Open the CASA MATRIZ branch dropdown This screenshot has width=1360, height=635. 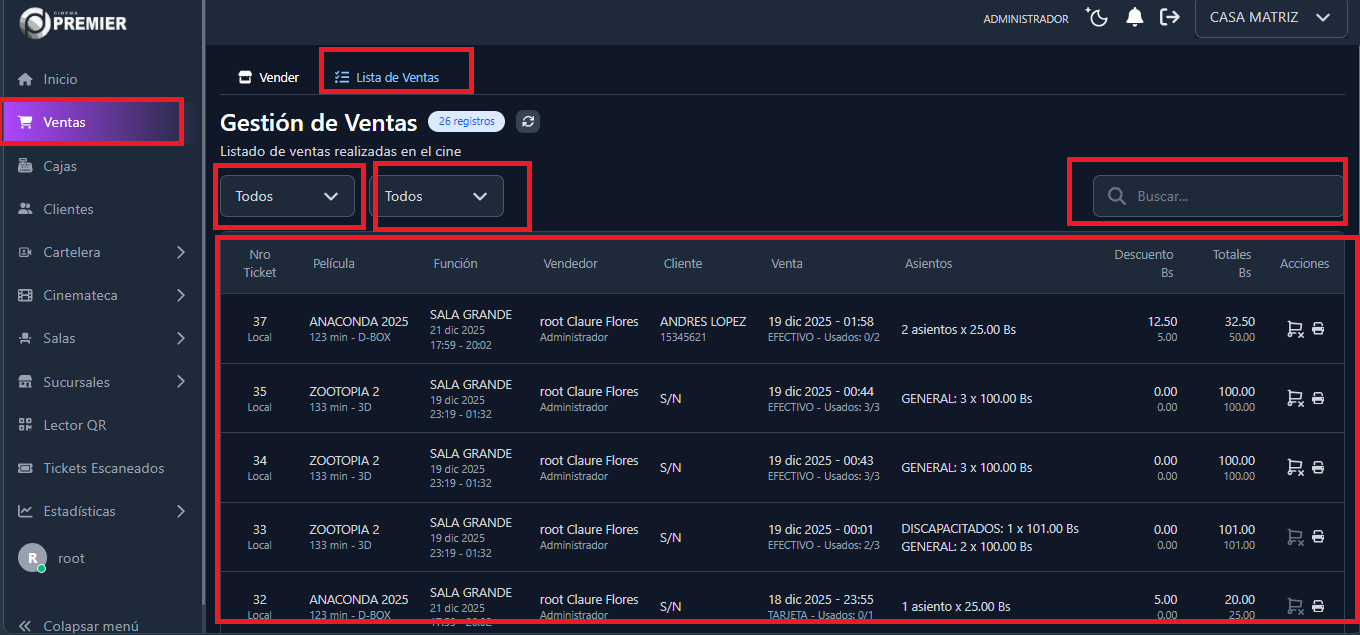coord(1269,18)
